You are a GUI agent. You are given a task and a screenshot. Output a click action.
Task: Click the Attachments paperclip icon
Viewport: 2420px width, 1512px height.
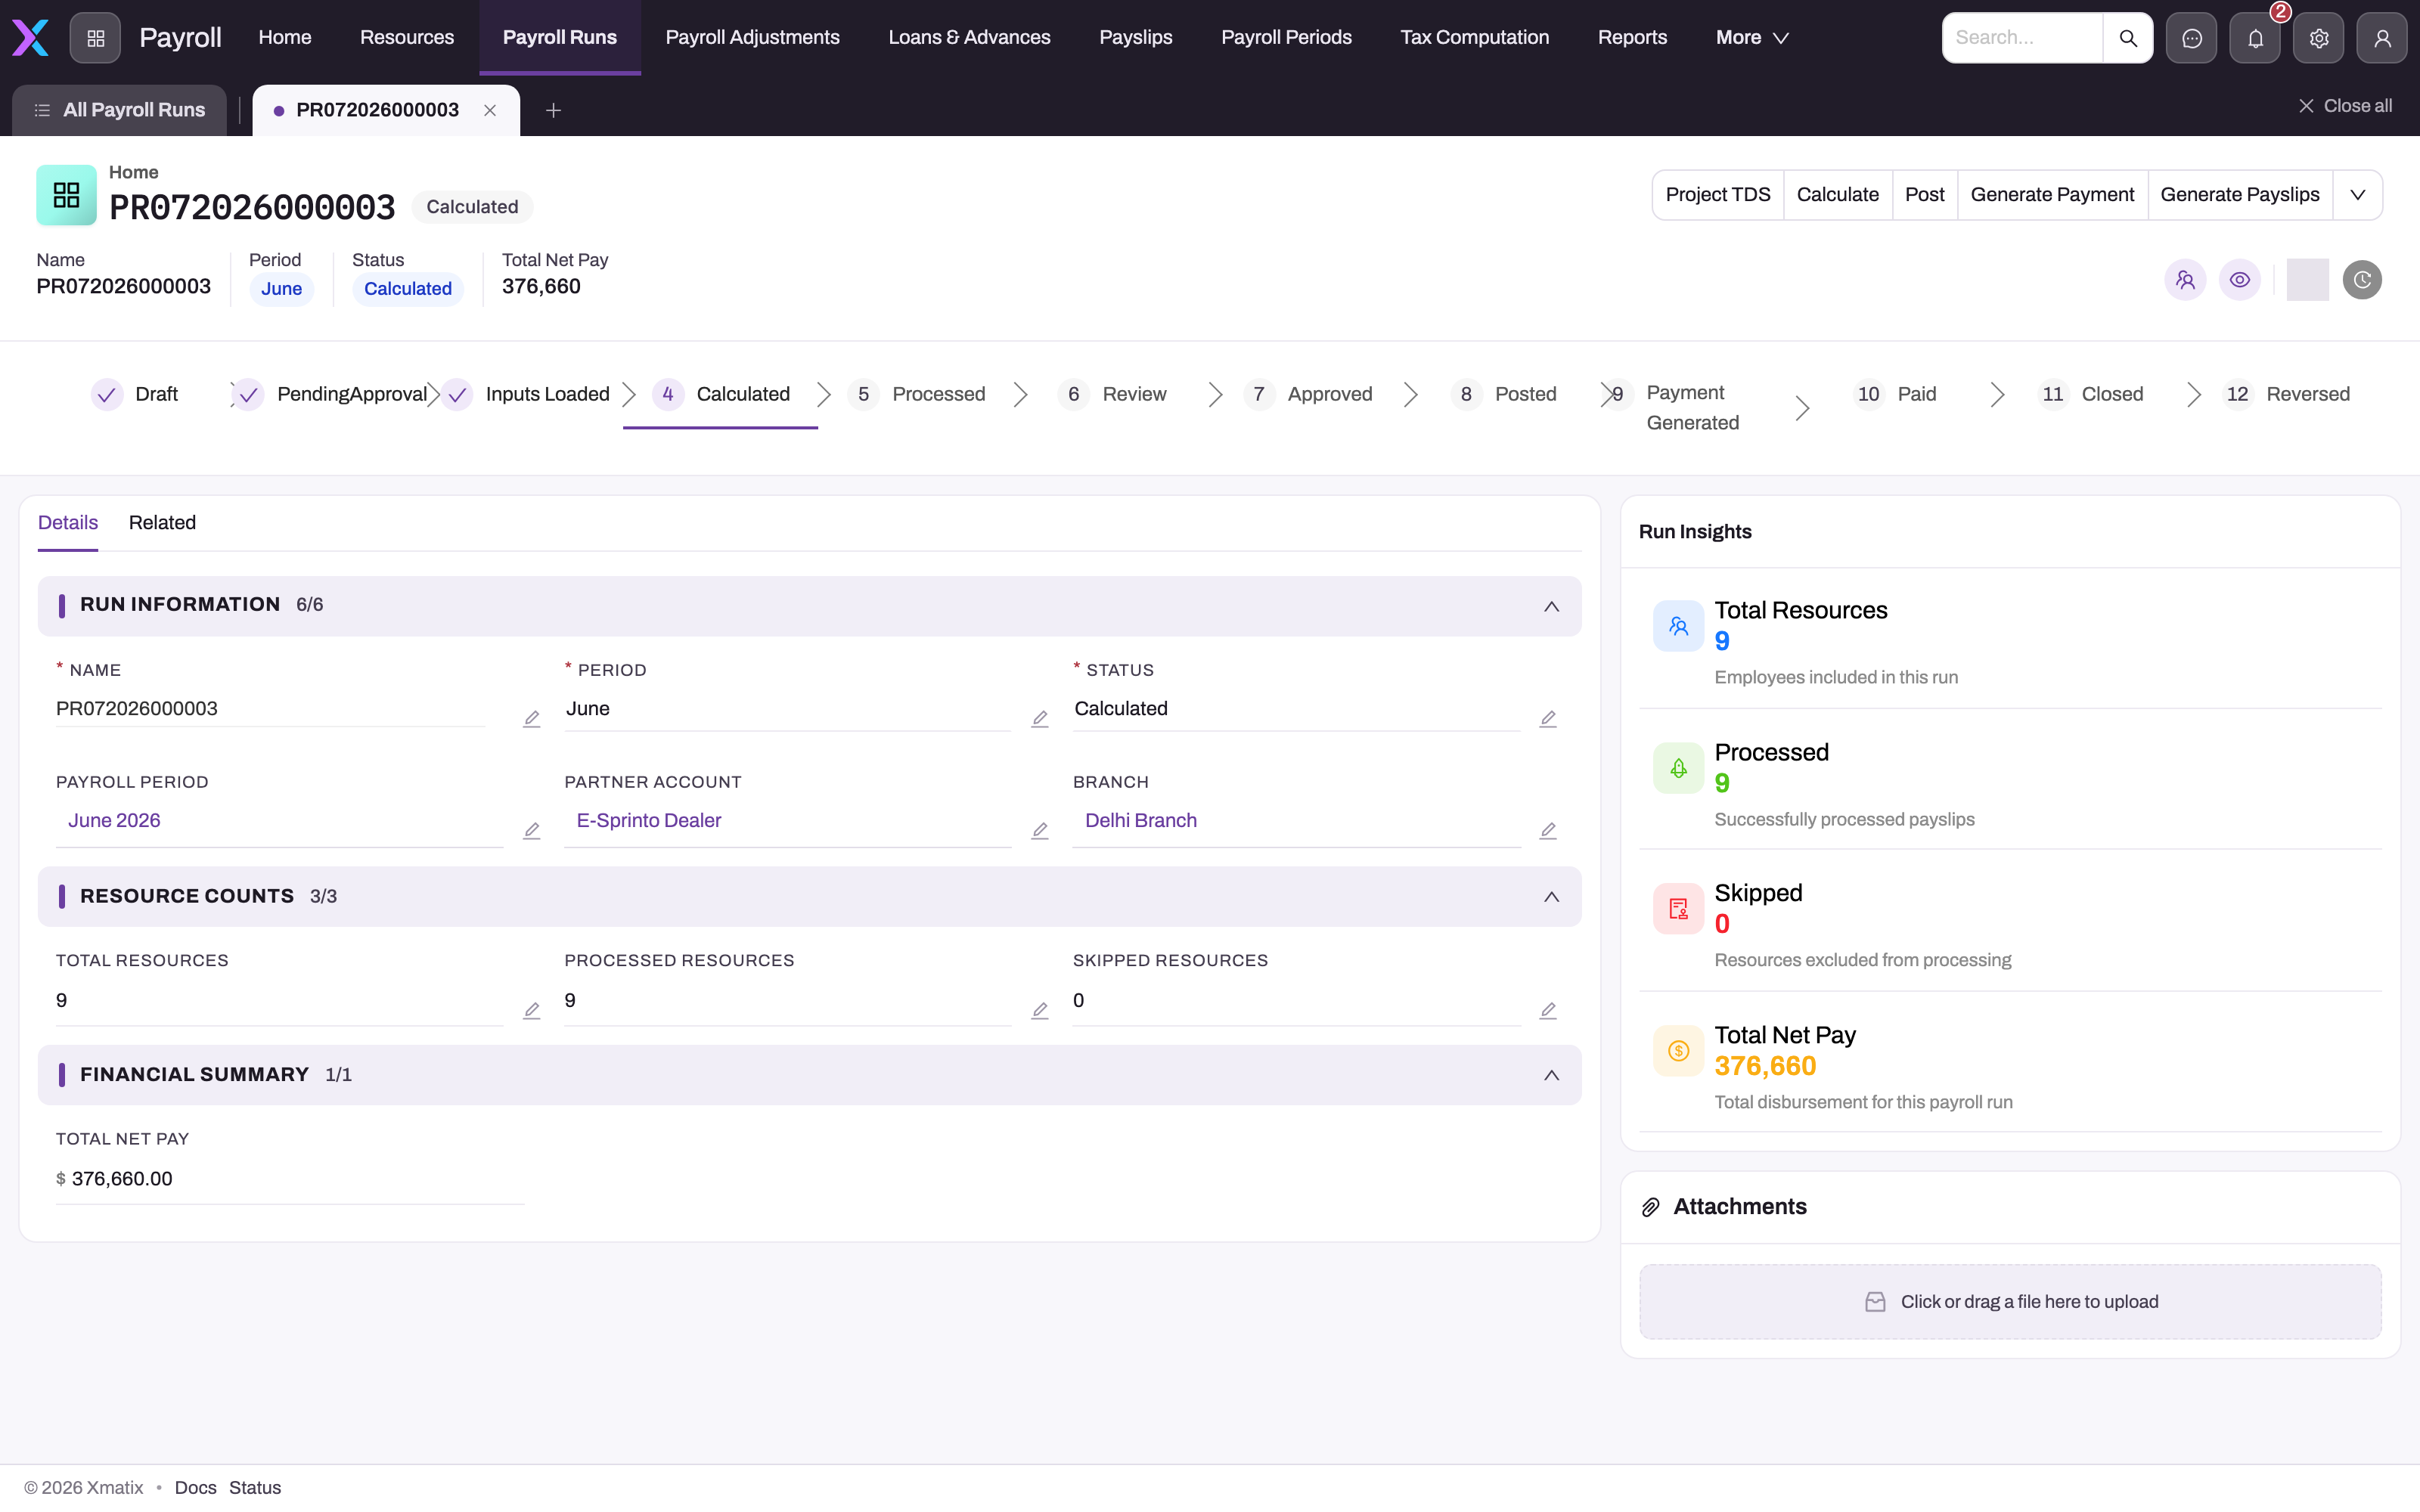click(x=1651, y=1207)
